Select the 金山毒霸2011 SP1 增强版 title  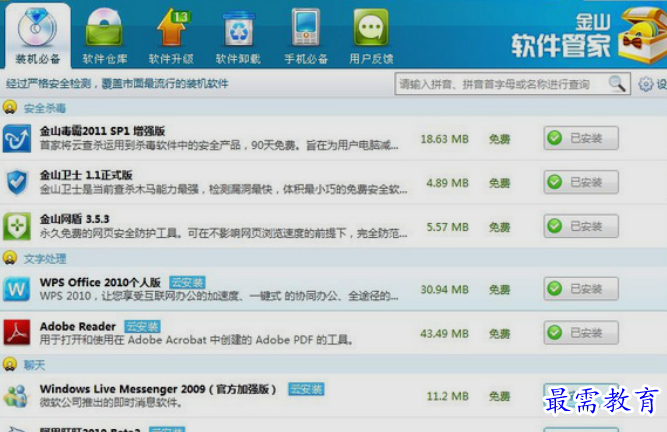click(x=102, y=131)
